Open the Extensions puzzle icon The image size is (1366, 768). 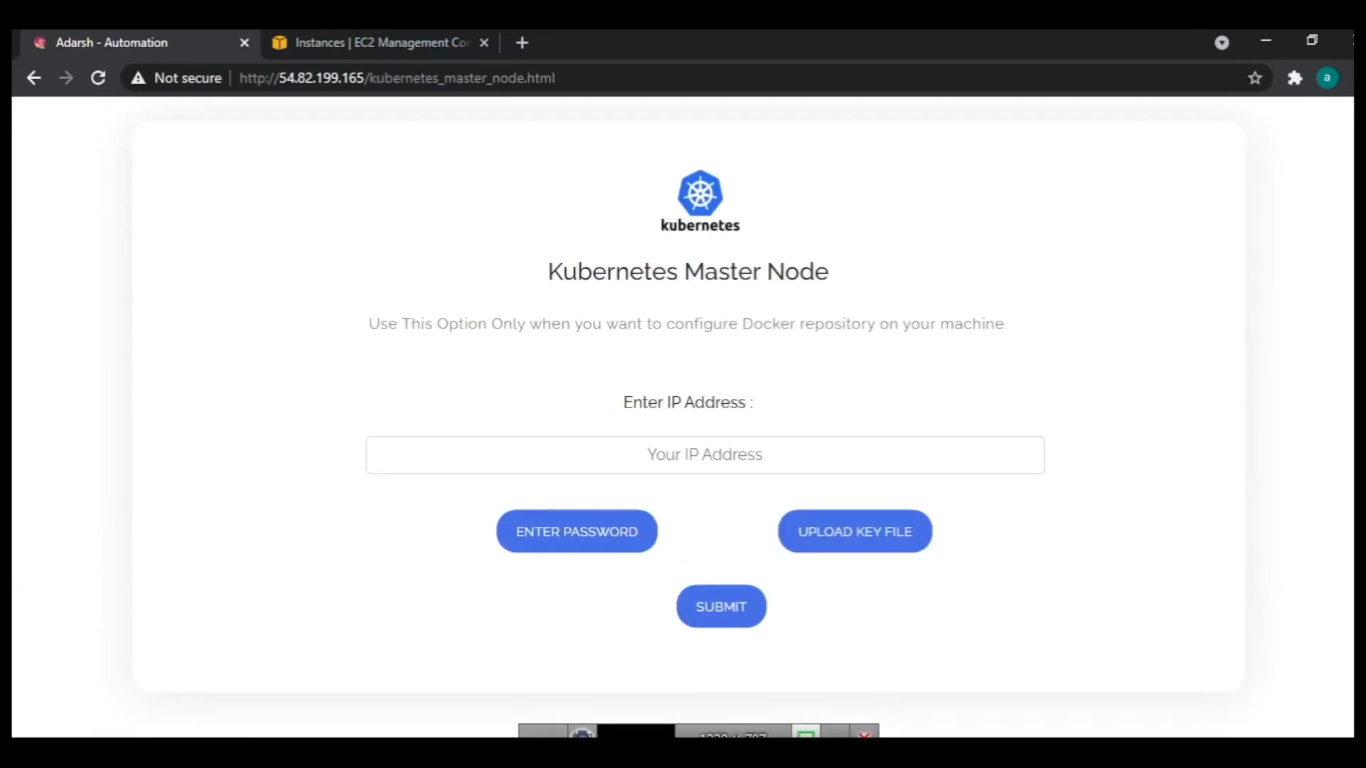point(1295,78)
